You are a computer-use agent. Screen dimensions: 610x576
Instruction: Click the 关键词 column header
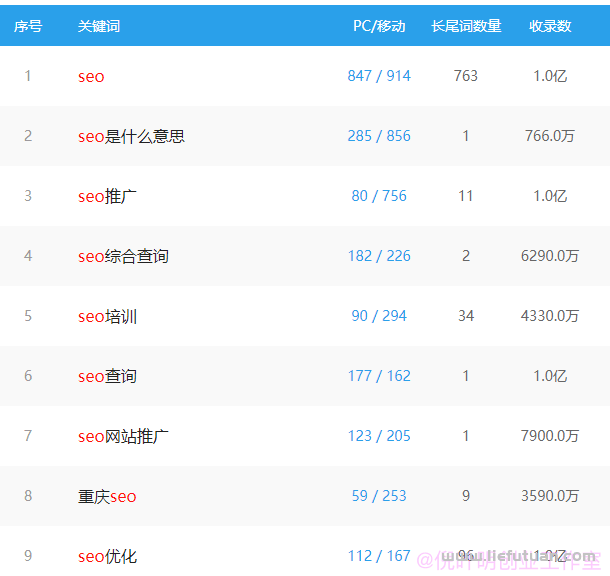tap(99, 26)
